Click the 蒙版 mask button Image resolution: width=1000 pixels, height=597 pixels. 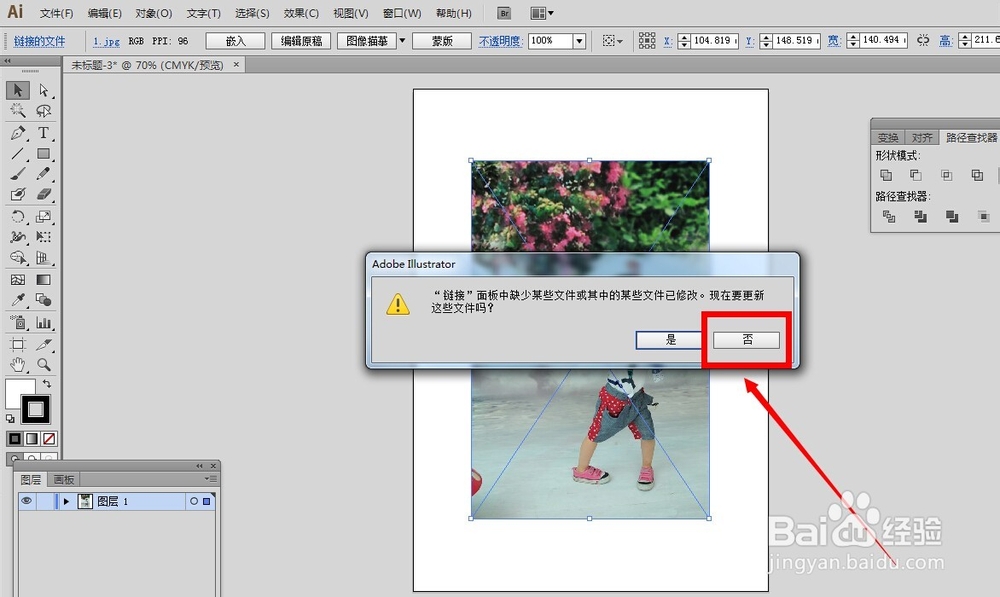tap(442, 41)
